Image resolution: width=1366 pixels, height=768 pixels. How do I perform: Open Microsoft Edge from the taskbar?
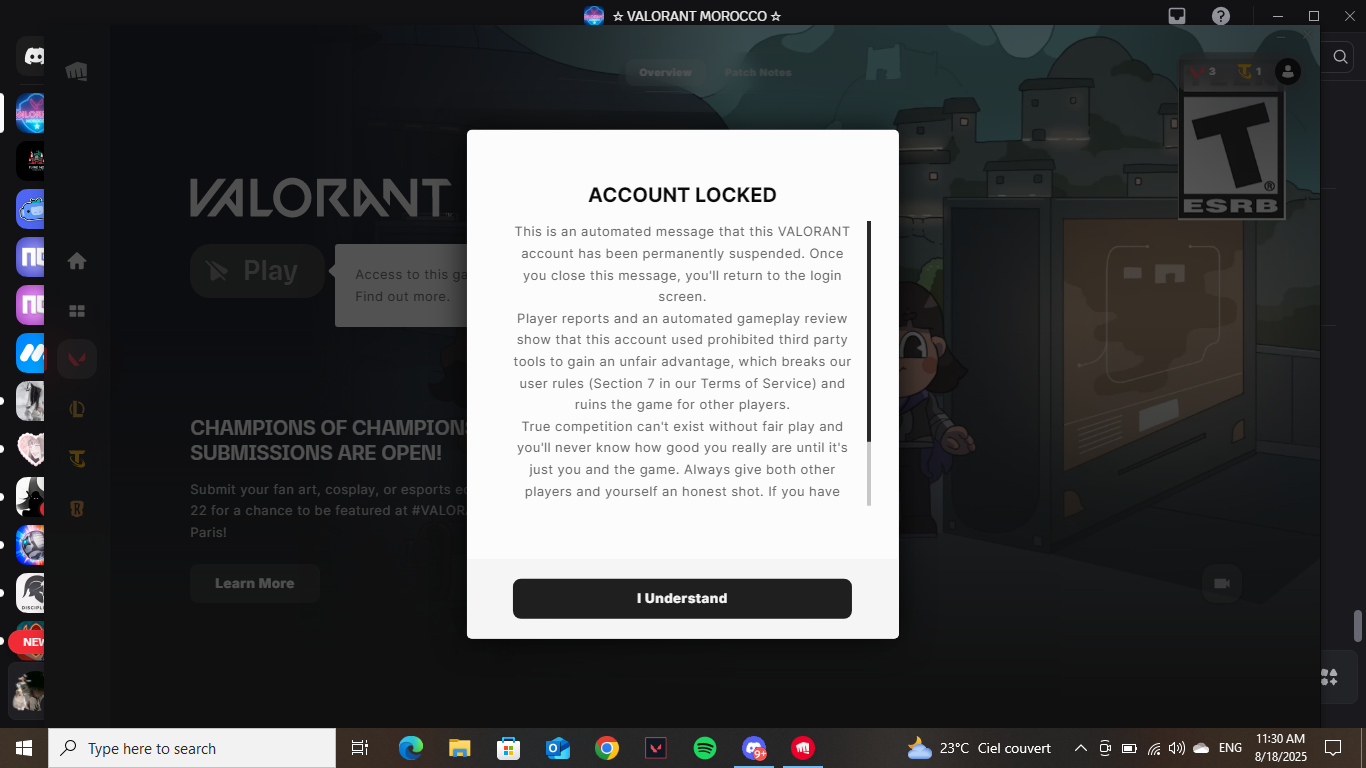coord(410,748)
